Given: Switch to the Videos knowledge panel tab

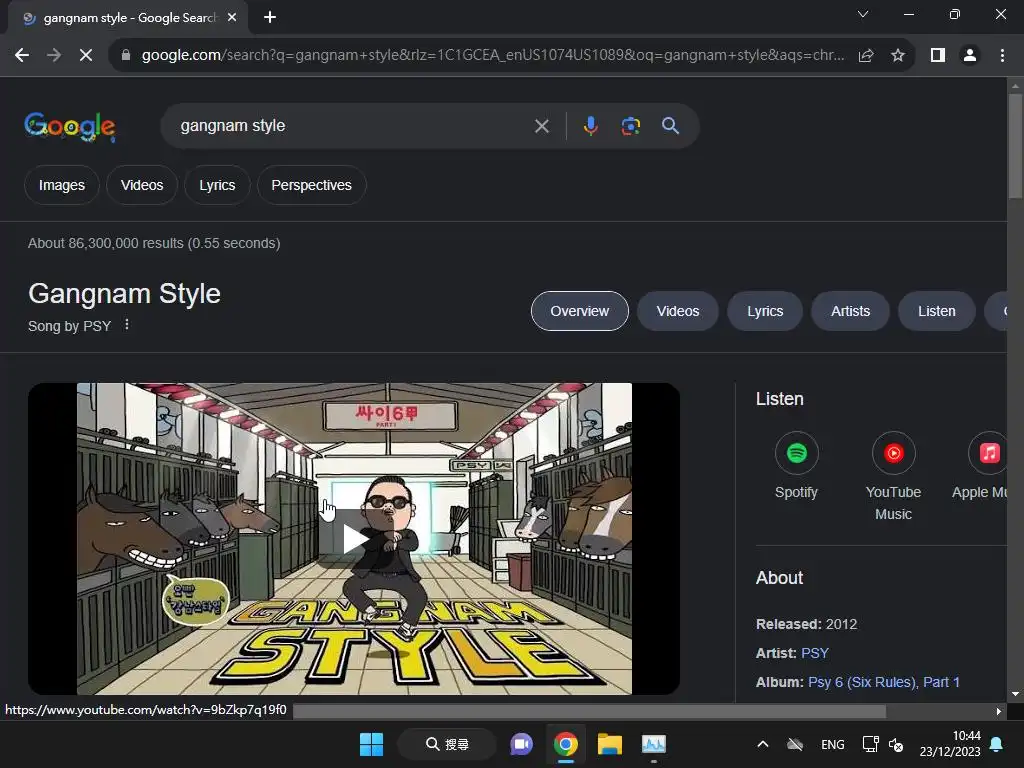Looking at the screenshot, I should (678, 312).
